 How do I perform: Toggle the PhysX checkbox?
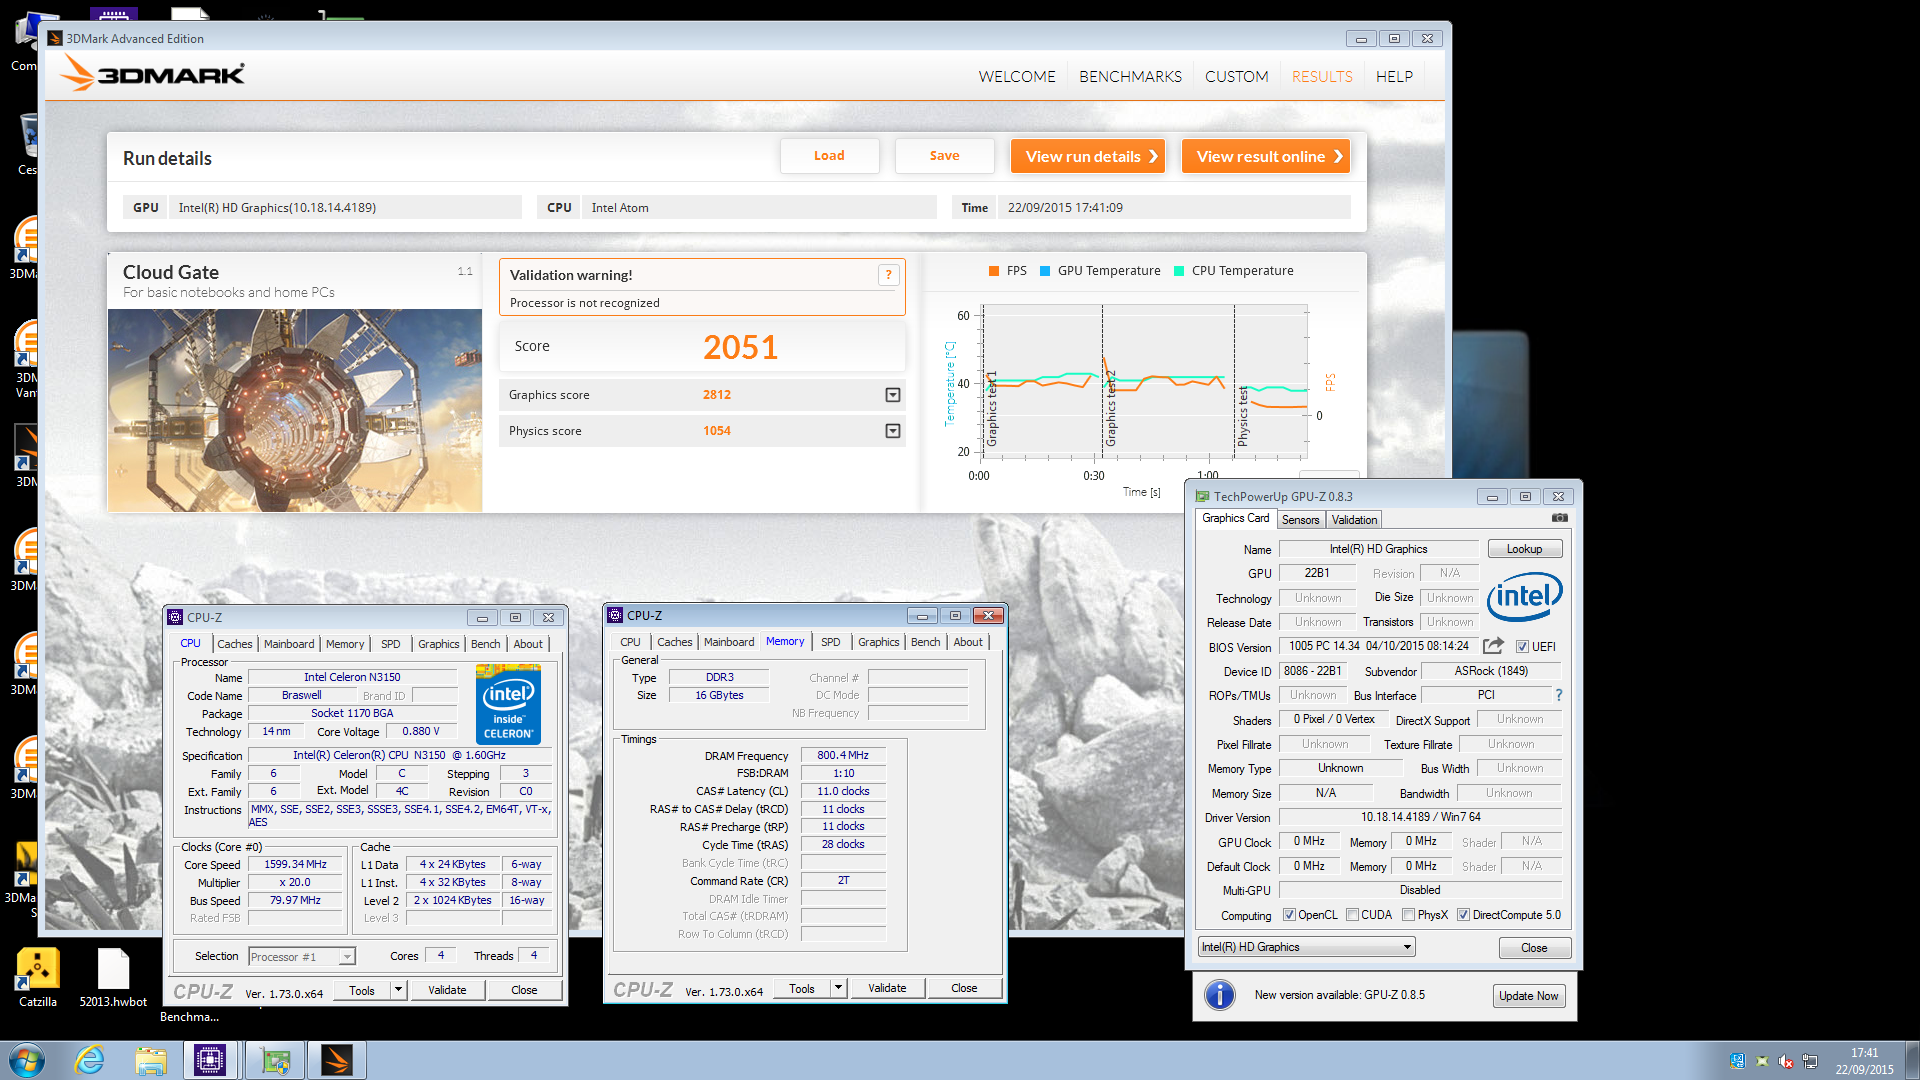click(1408, 915)
